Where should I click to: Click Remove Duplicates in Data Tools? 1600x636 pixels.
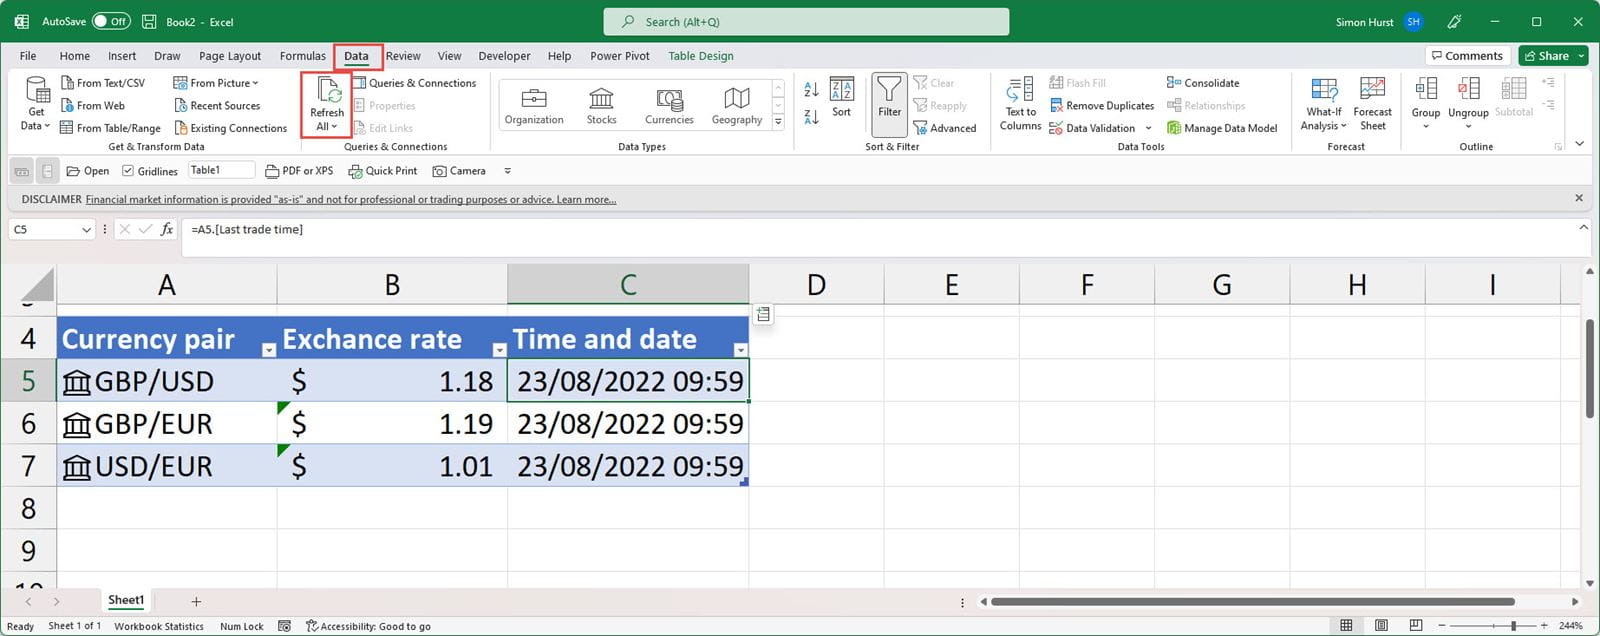(x=1101, y=106)
